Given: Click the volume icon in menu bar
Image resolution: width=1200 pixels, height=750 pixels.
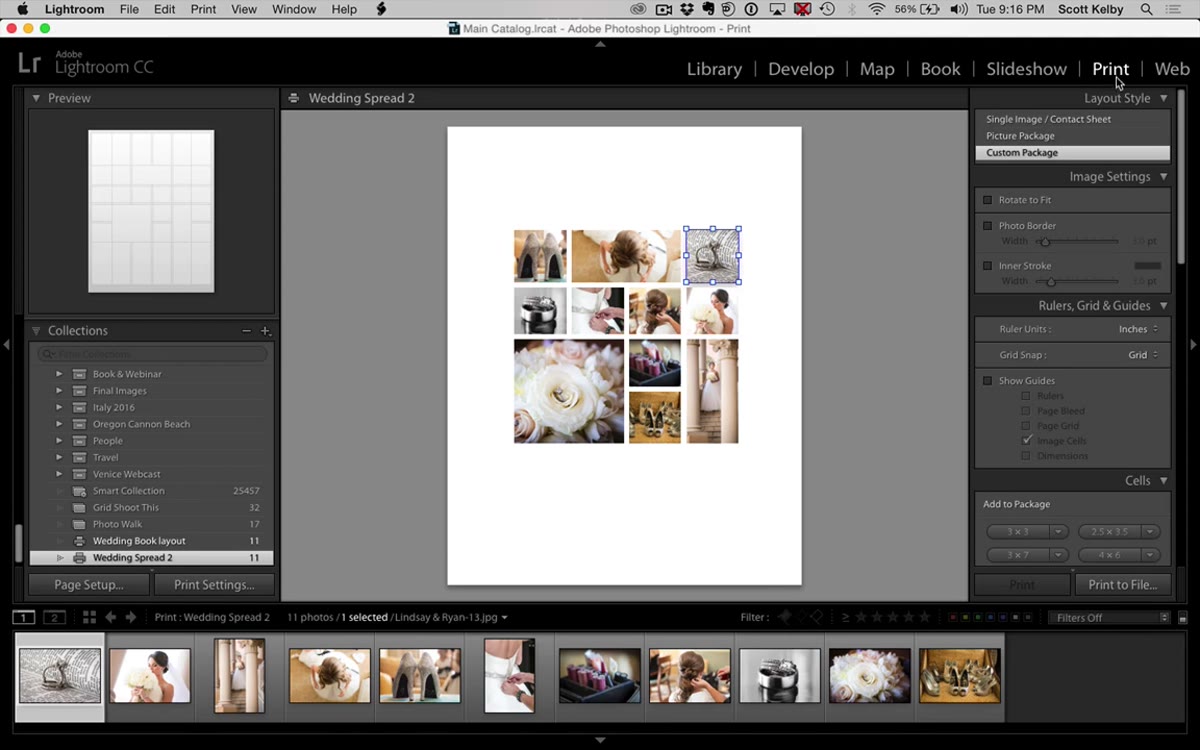Looking at the screenshot, I should [959, 9].
